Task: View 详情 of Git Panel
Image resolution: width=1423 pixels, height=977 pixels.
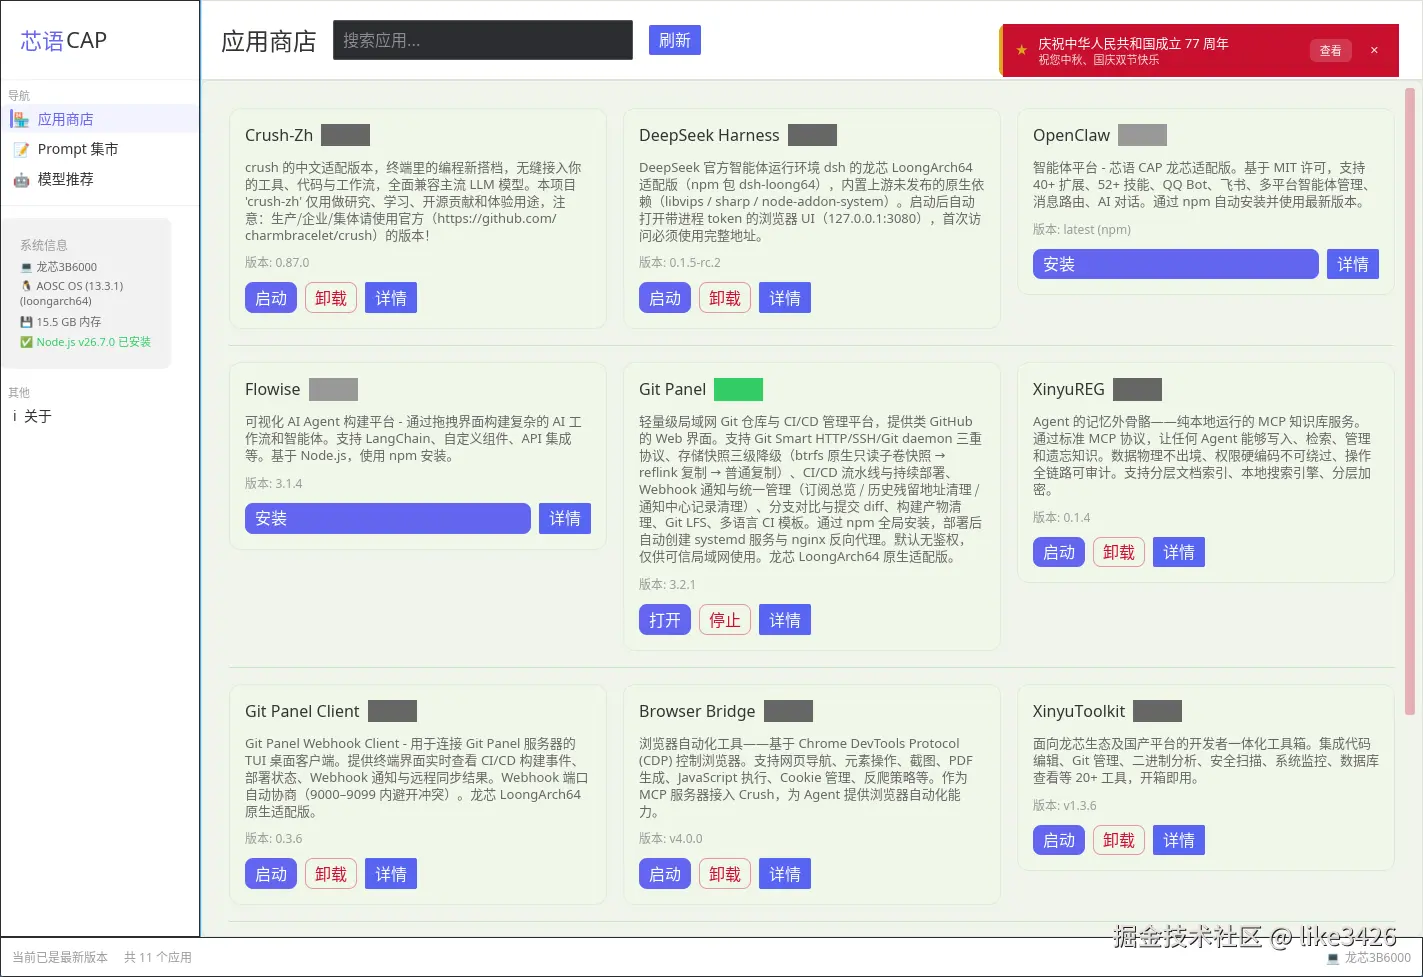Action: pos(785,620)
